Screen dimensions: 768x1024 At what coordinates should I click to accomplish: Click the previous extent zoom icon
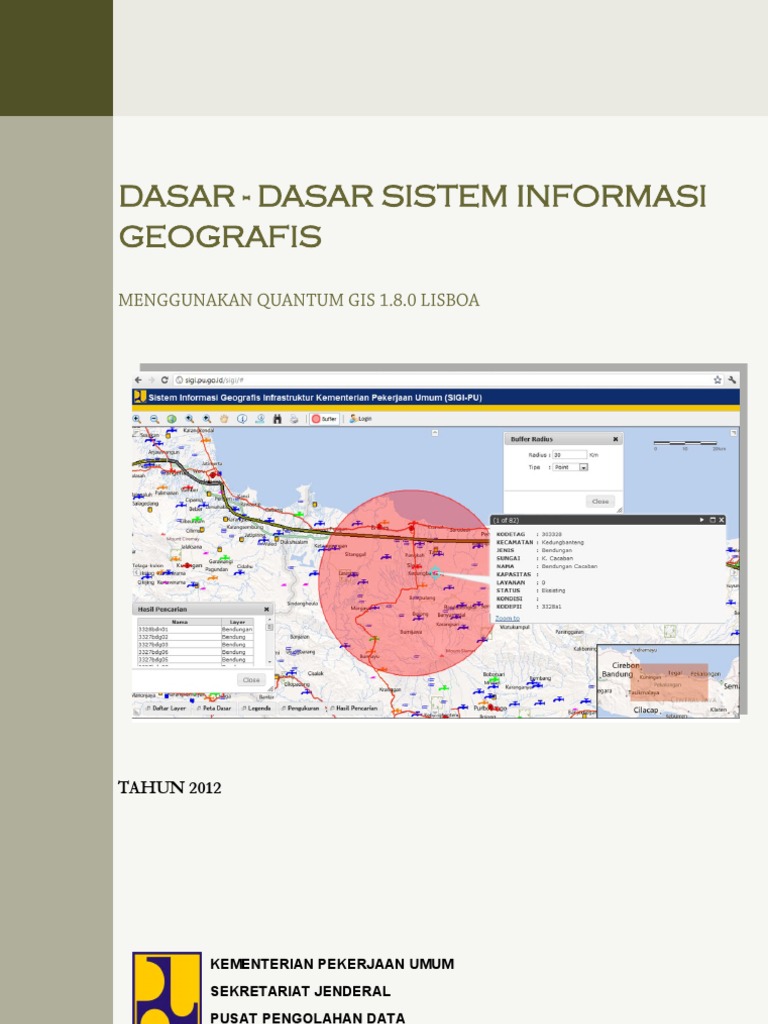(x=189, y=419)
